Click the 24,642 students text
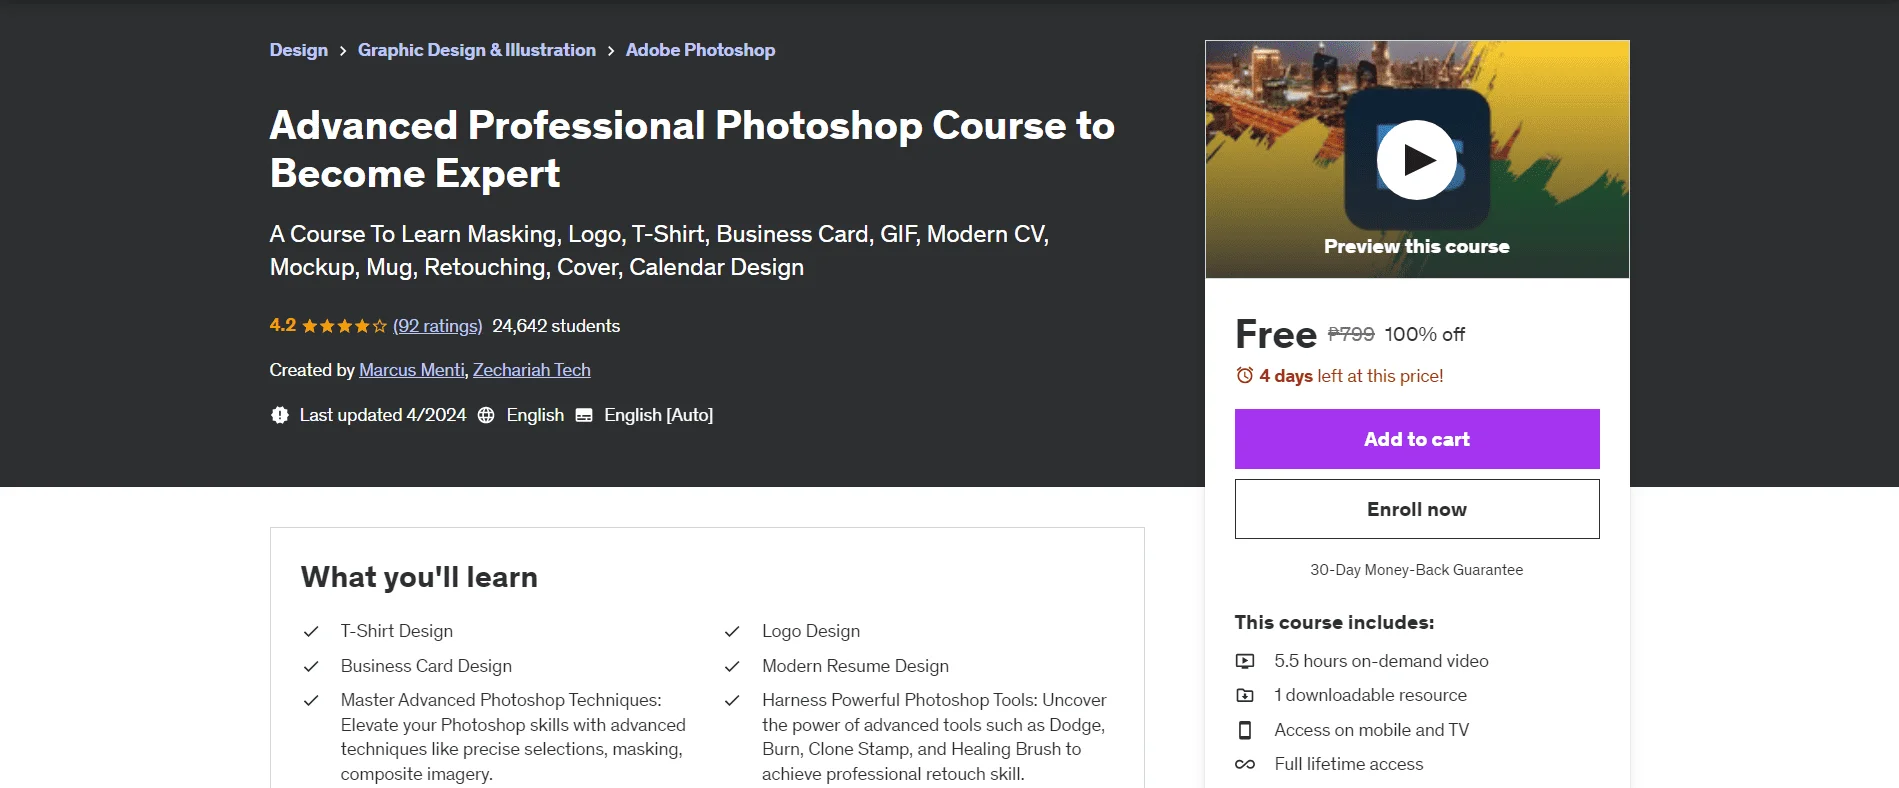Viewport: 1899px width, 788px height. pos(556,326)
